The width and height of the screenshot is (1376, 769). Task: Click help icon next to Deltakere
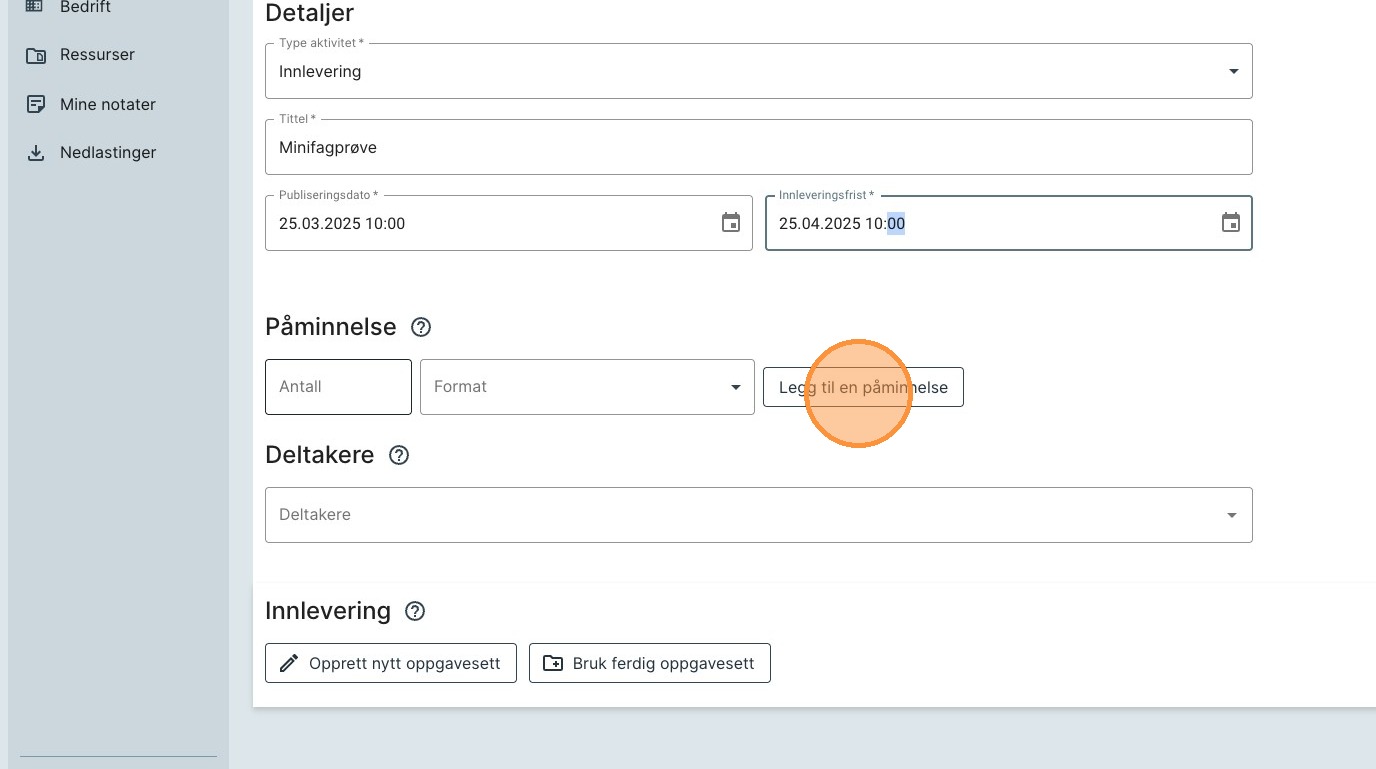[x=399, y=455]
